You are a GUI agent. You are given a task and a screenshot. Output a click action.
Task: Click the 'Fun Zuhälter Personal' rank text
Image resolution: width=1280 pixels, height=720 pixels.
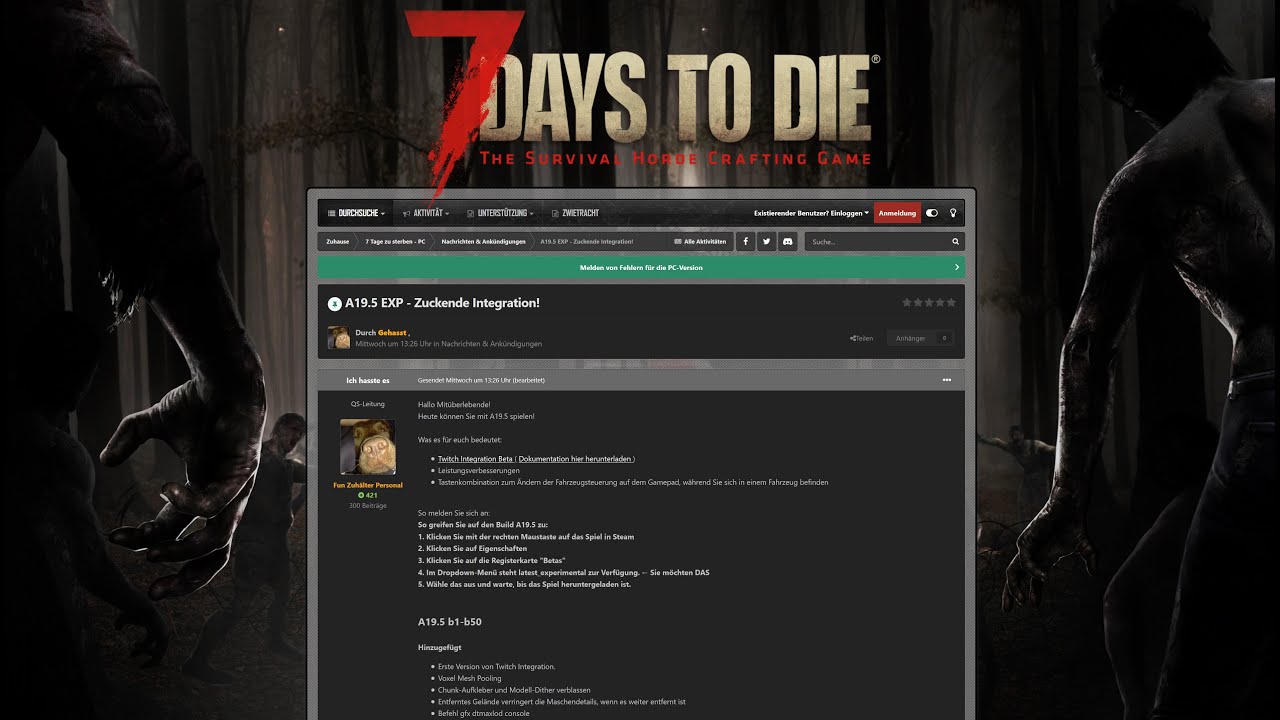coord(367,485)
